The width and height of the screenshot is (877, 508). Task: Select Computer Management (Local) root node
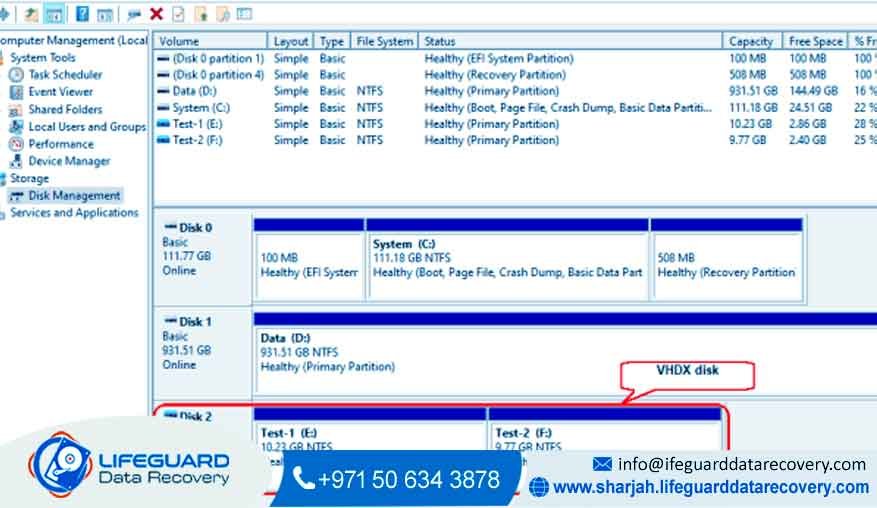[73, 40]
